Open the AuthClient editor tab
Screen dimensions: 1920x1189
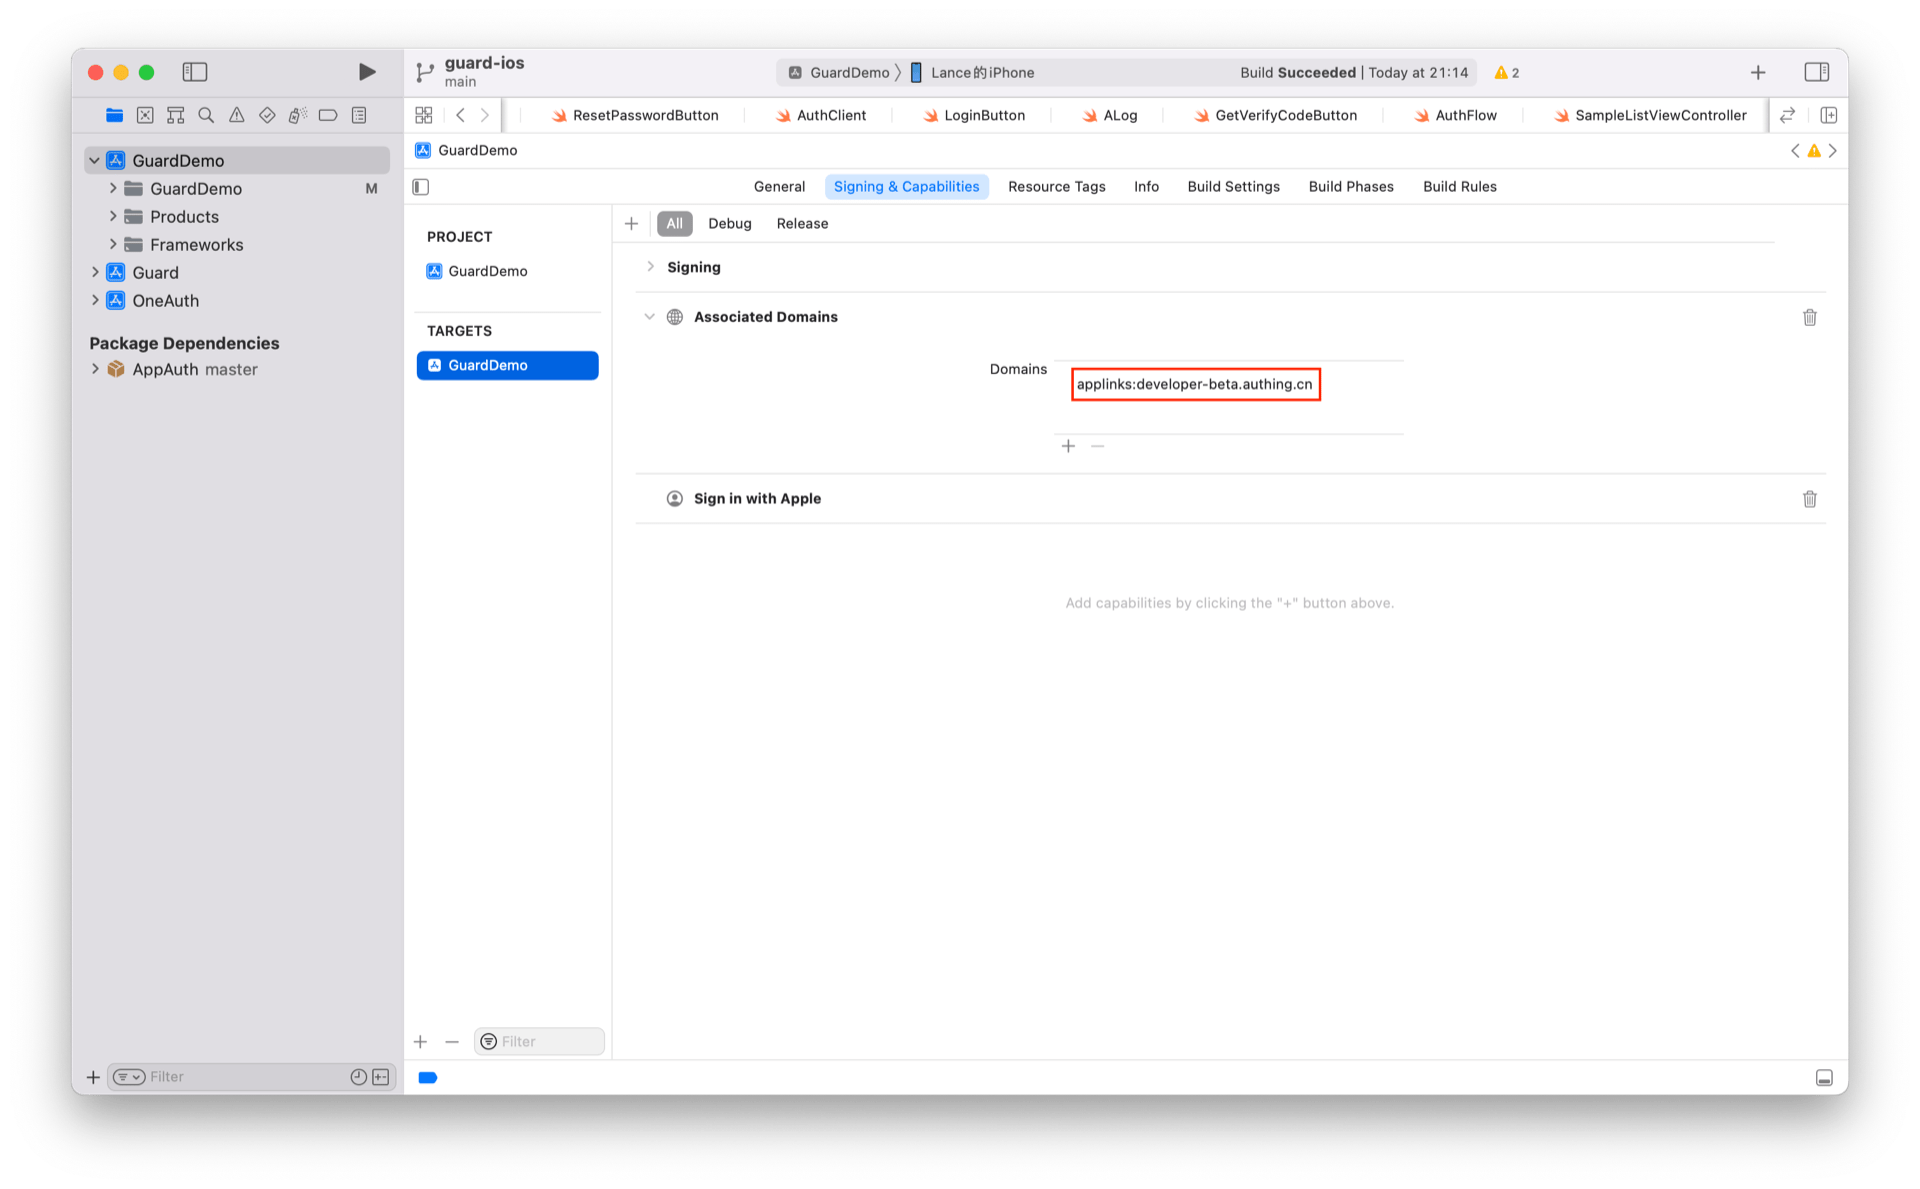click(830, 115)
